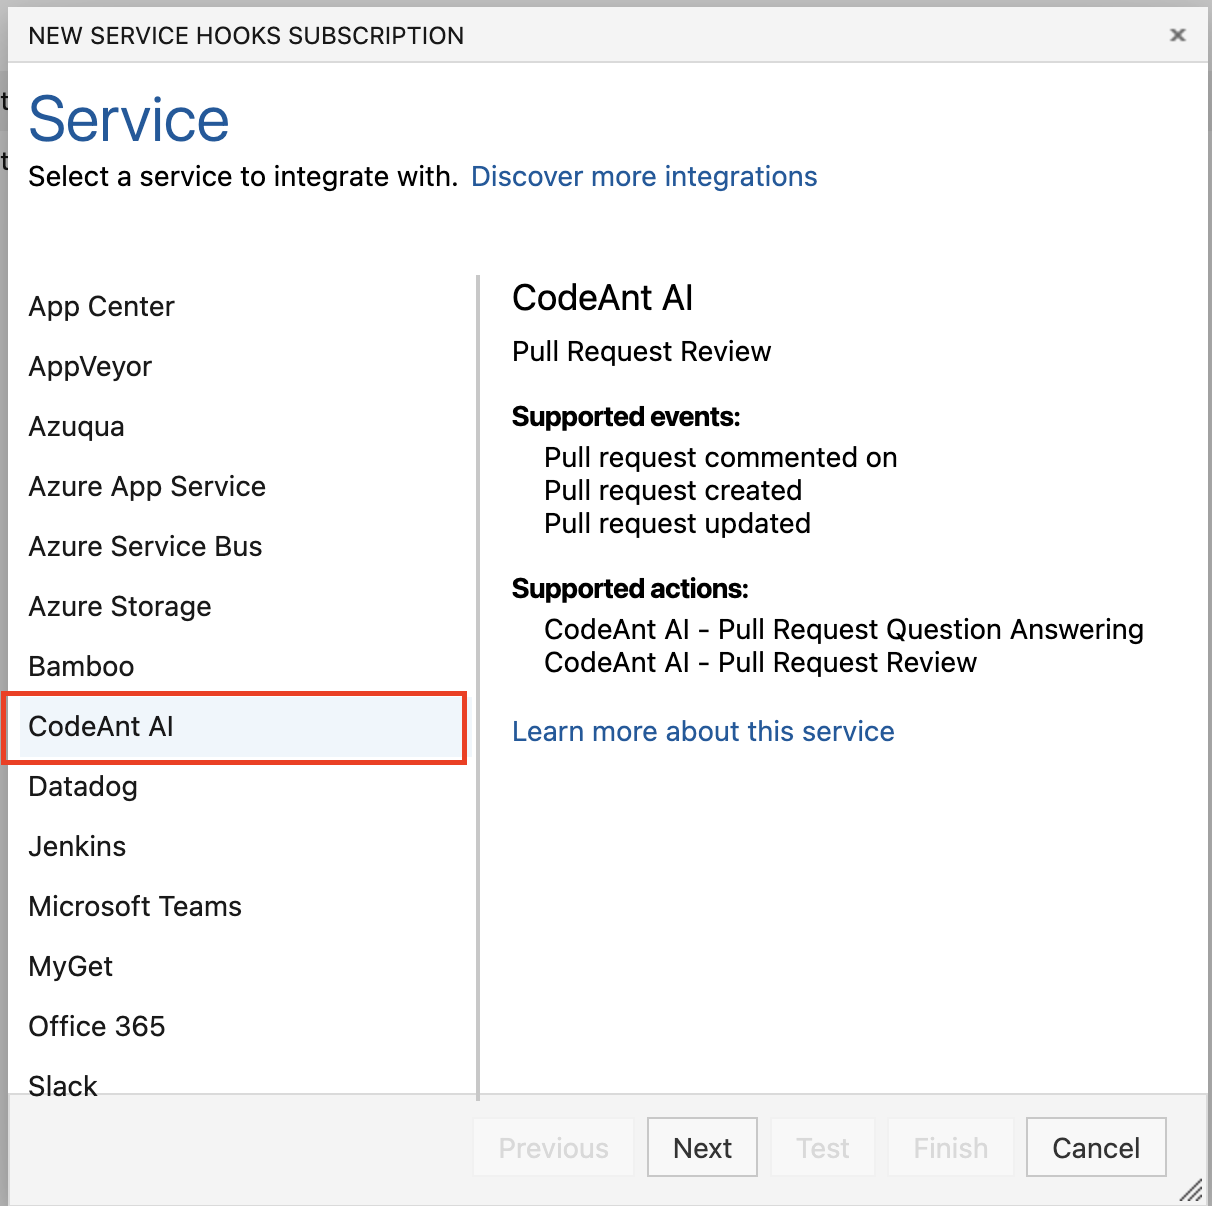Select the CodeAnt AI service row
Screen dimensions: 1212x1206
pyautogui.click(x=240, y=726)
